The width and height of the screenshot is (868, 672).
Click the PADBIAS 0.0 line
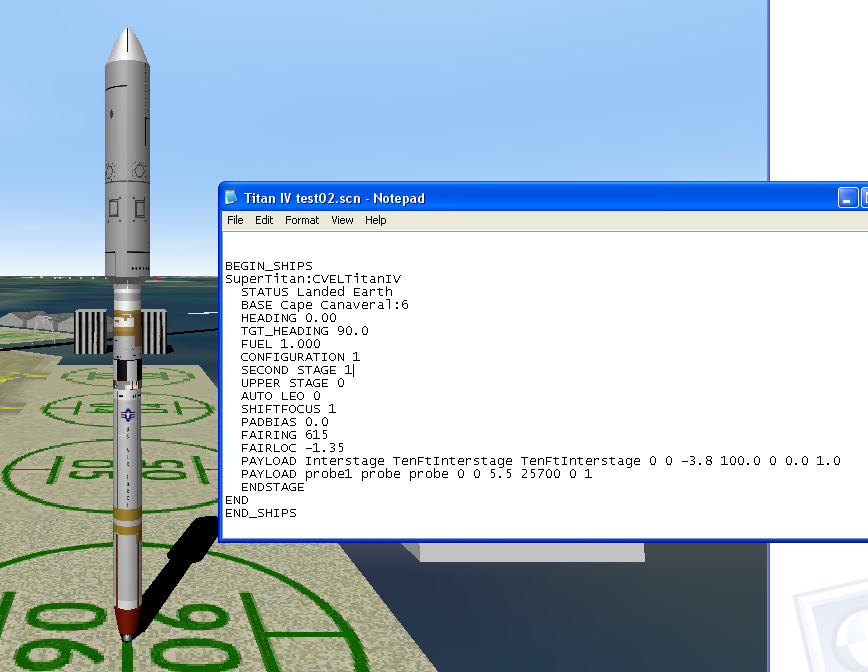pos(285,422)
